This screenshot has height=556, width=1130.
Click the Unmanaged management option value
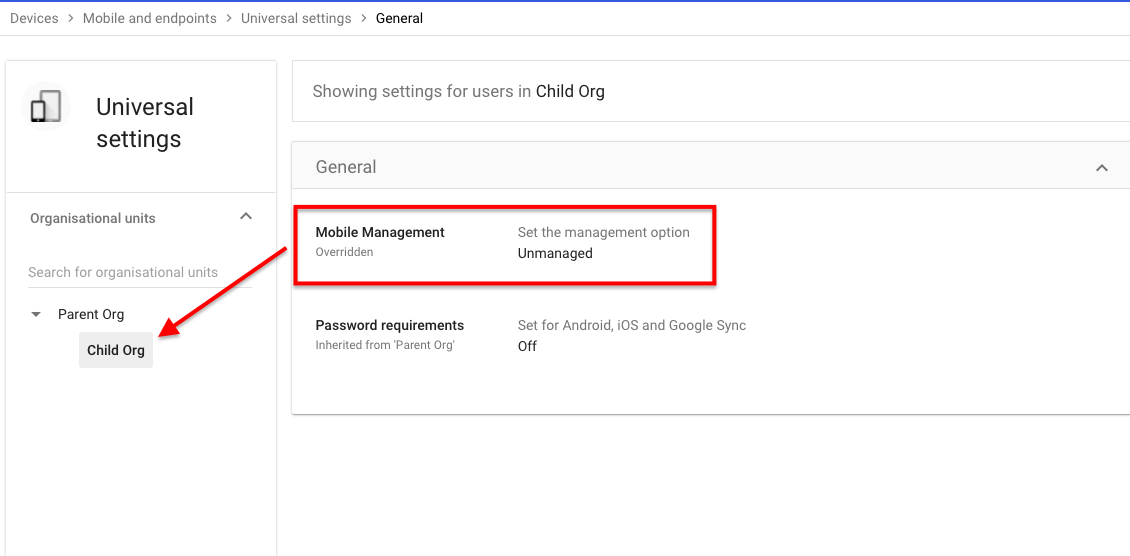(555, 253)
